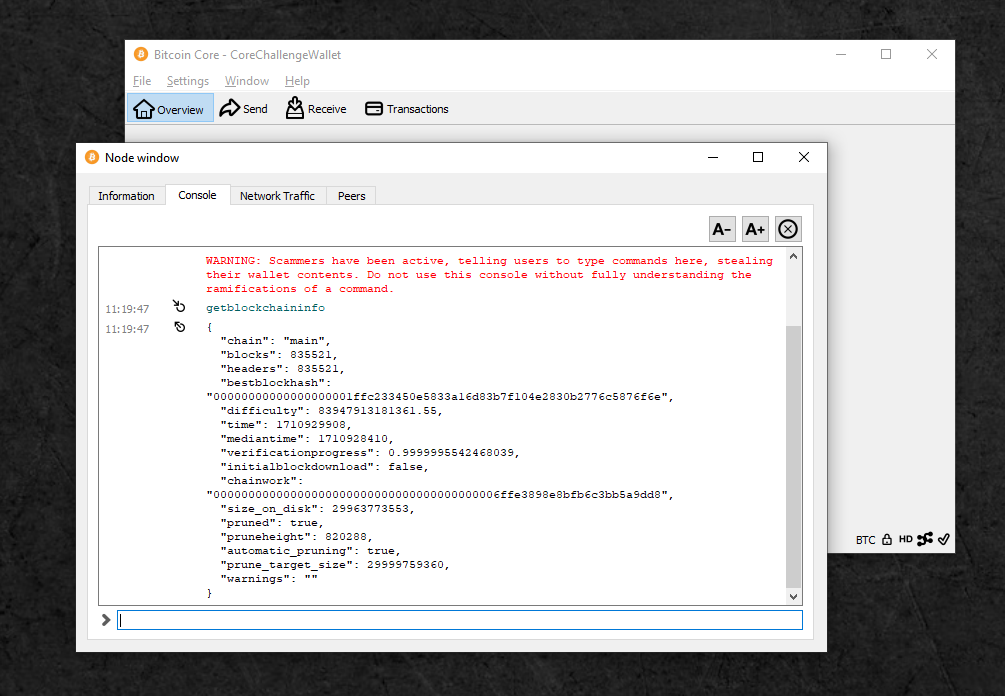Click the "prune_target_size" line
This screenshot has width=1005, height=696.
335,565
